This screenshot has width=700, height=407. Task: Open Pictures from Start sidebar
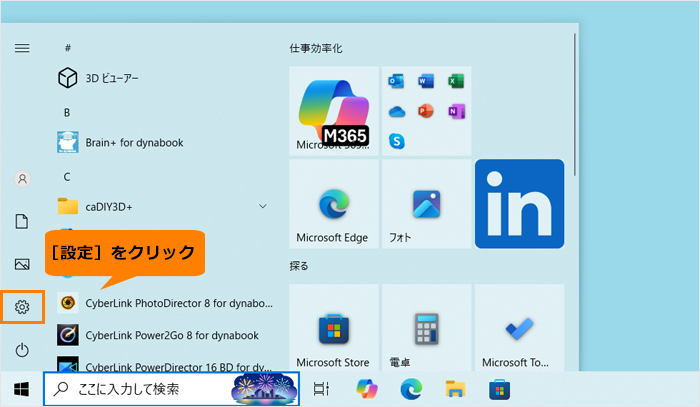point(22,264)
